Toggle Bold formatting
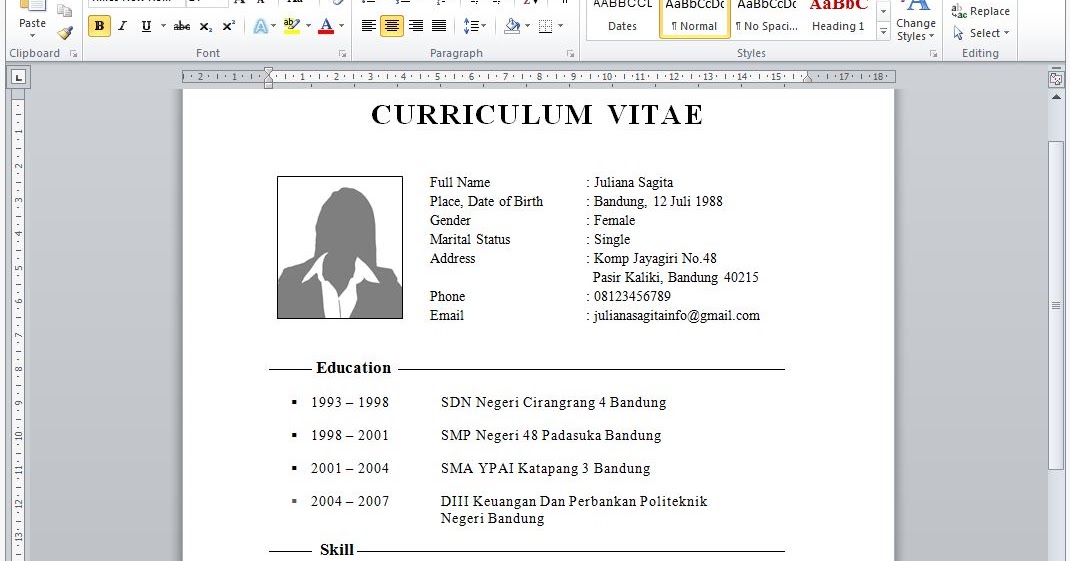 coord(99,26)
